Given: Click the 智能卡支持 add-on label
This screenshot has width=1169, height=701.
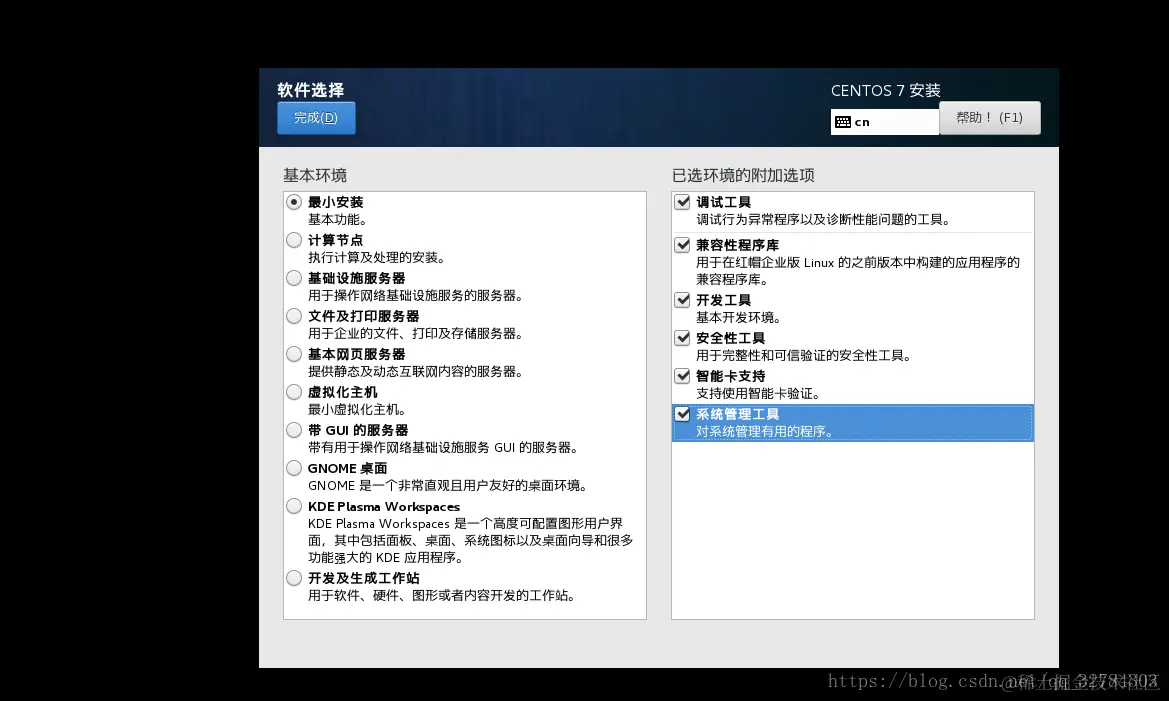Looking at the screenshot, I should point(731,376).
